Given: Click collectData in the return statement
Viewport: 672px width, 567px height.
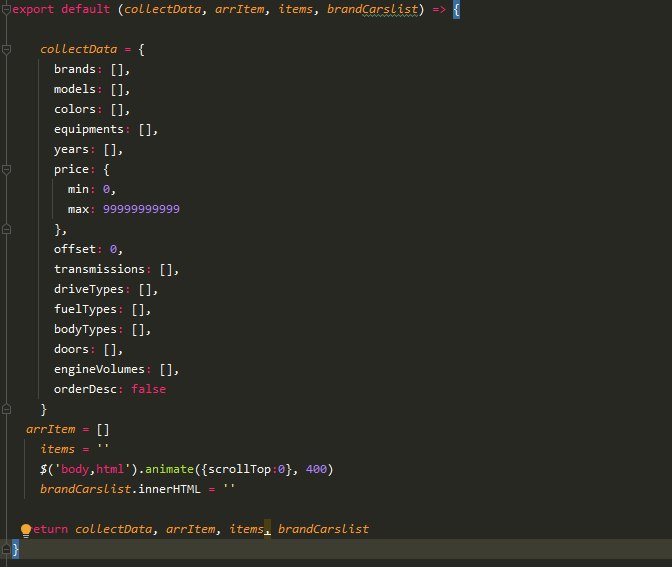Looking at the screenshot, I should point(114,529).
